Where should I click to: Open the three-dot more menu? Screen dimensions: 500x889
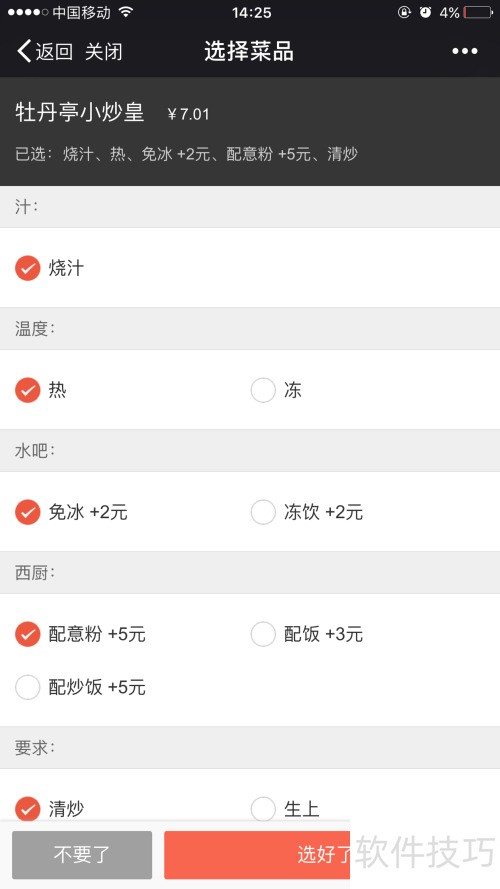[x=465, y=52]
